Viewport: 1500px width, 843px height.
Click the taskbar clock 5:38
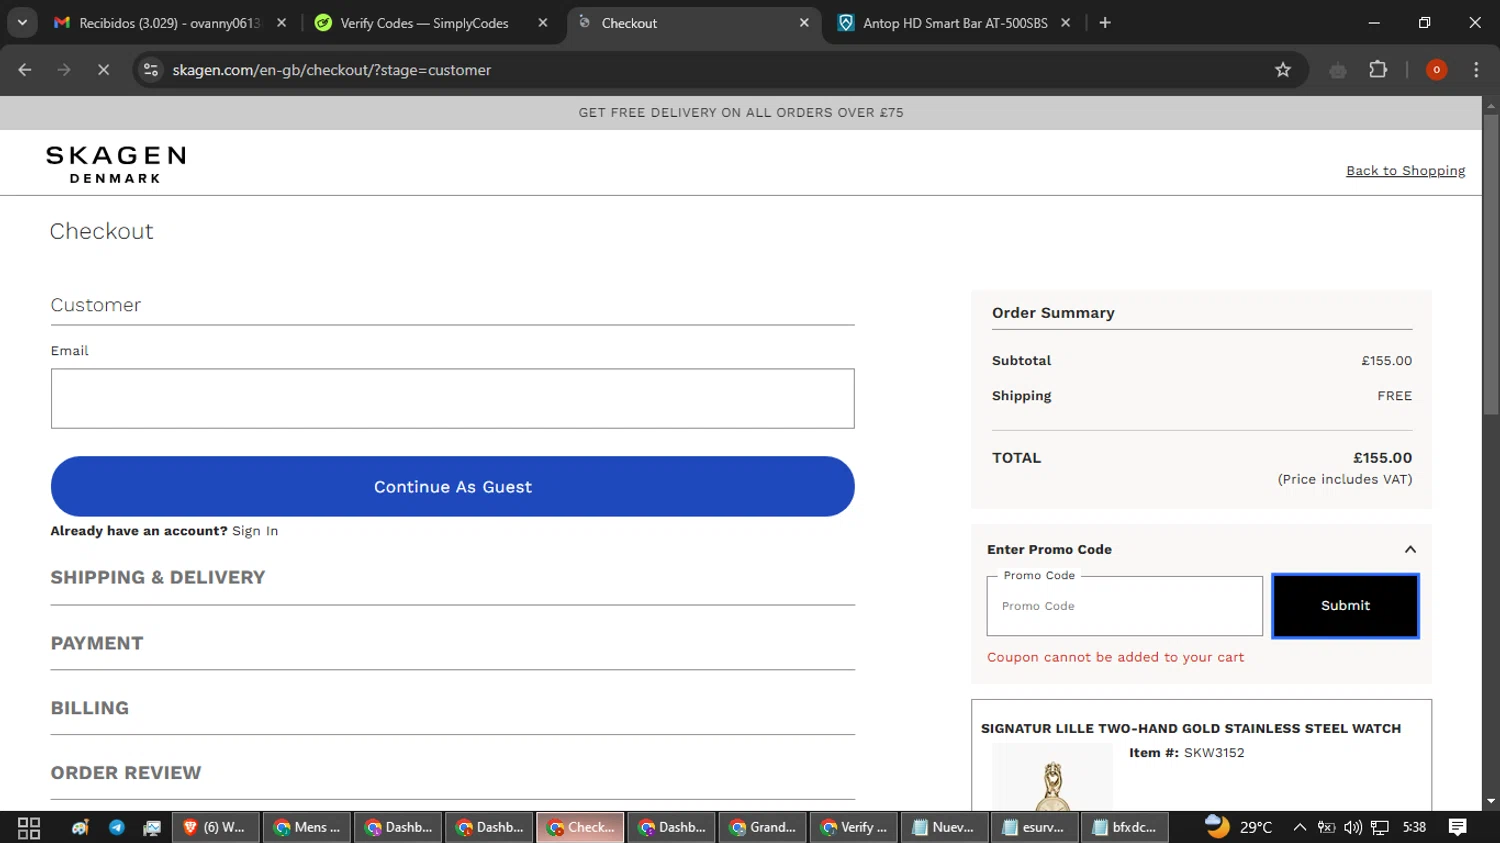1414,827
